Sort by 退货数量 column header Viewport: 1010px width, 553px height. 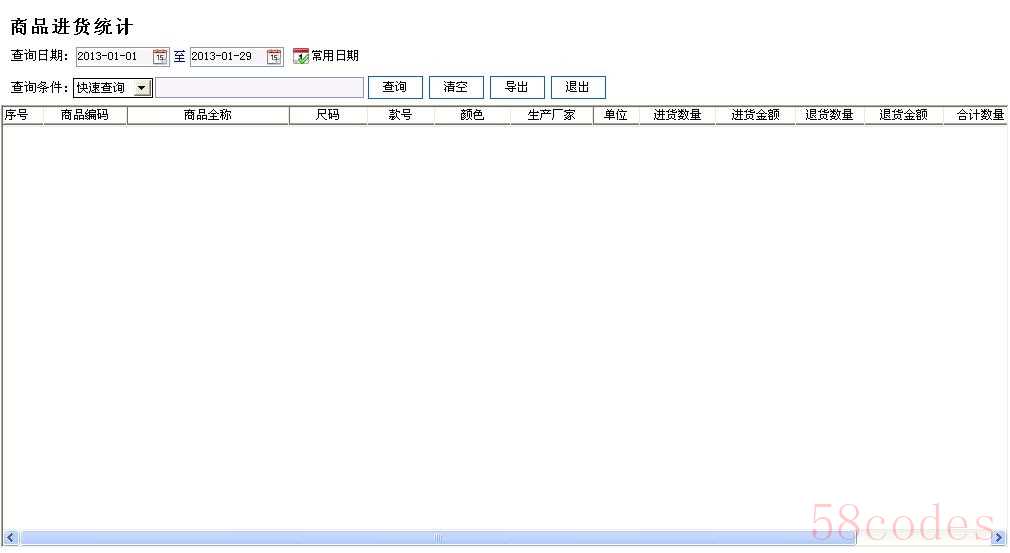point(829,115)
